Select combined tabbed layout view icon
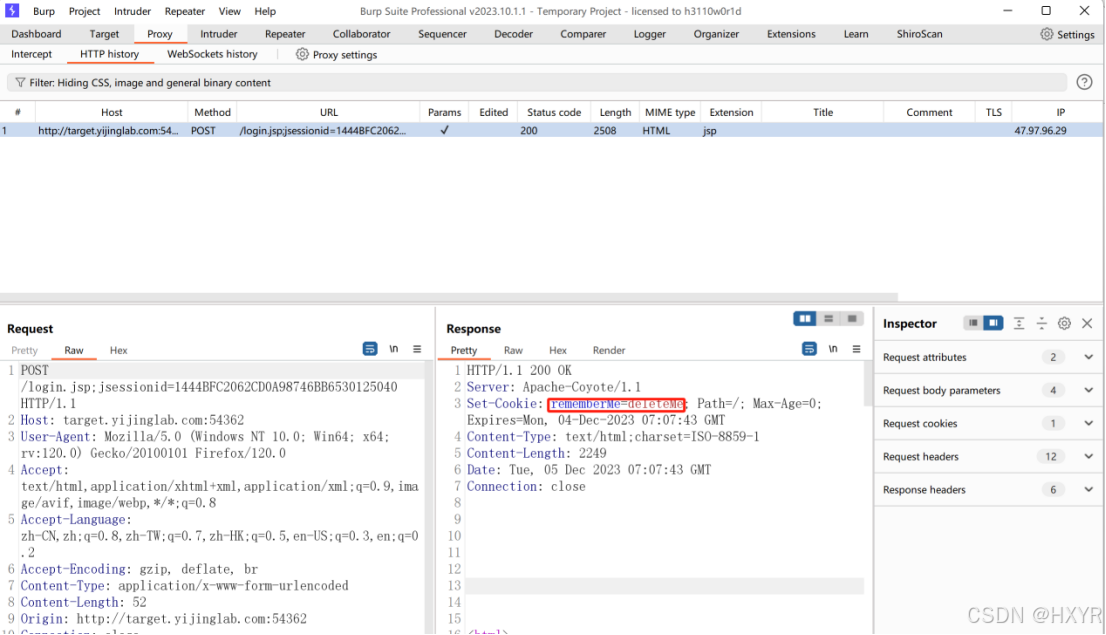Image resolution: width=1106 pixels, height=635 pixels. pos(852,319)
